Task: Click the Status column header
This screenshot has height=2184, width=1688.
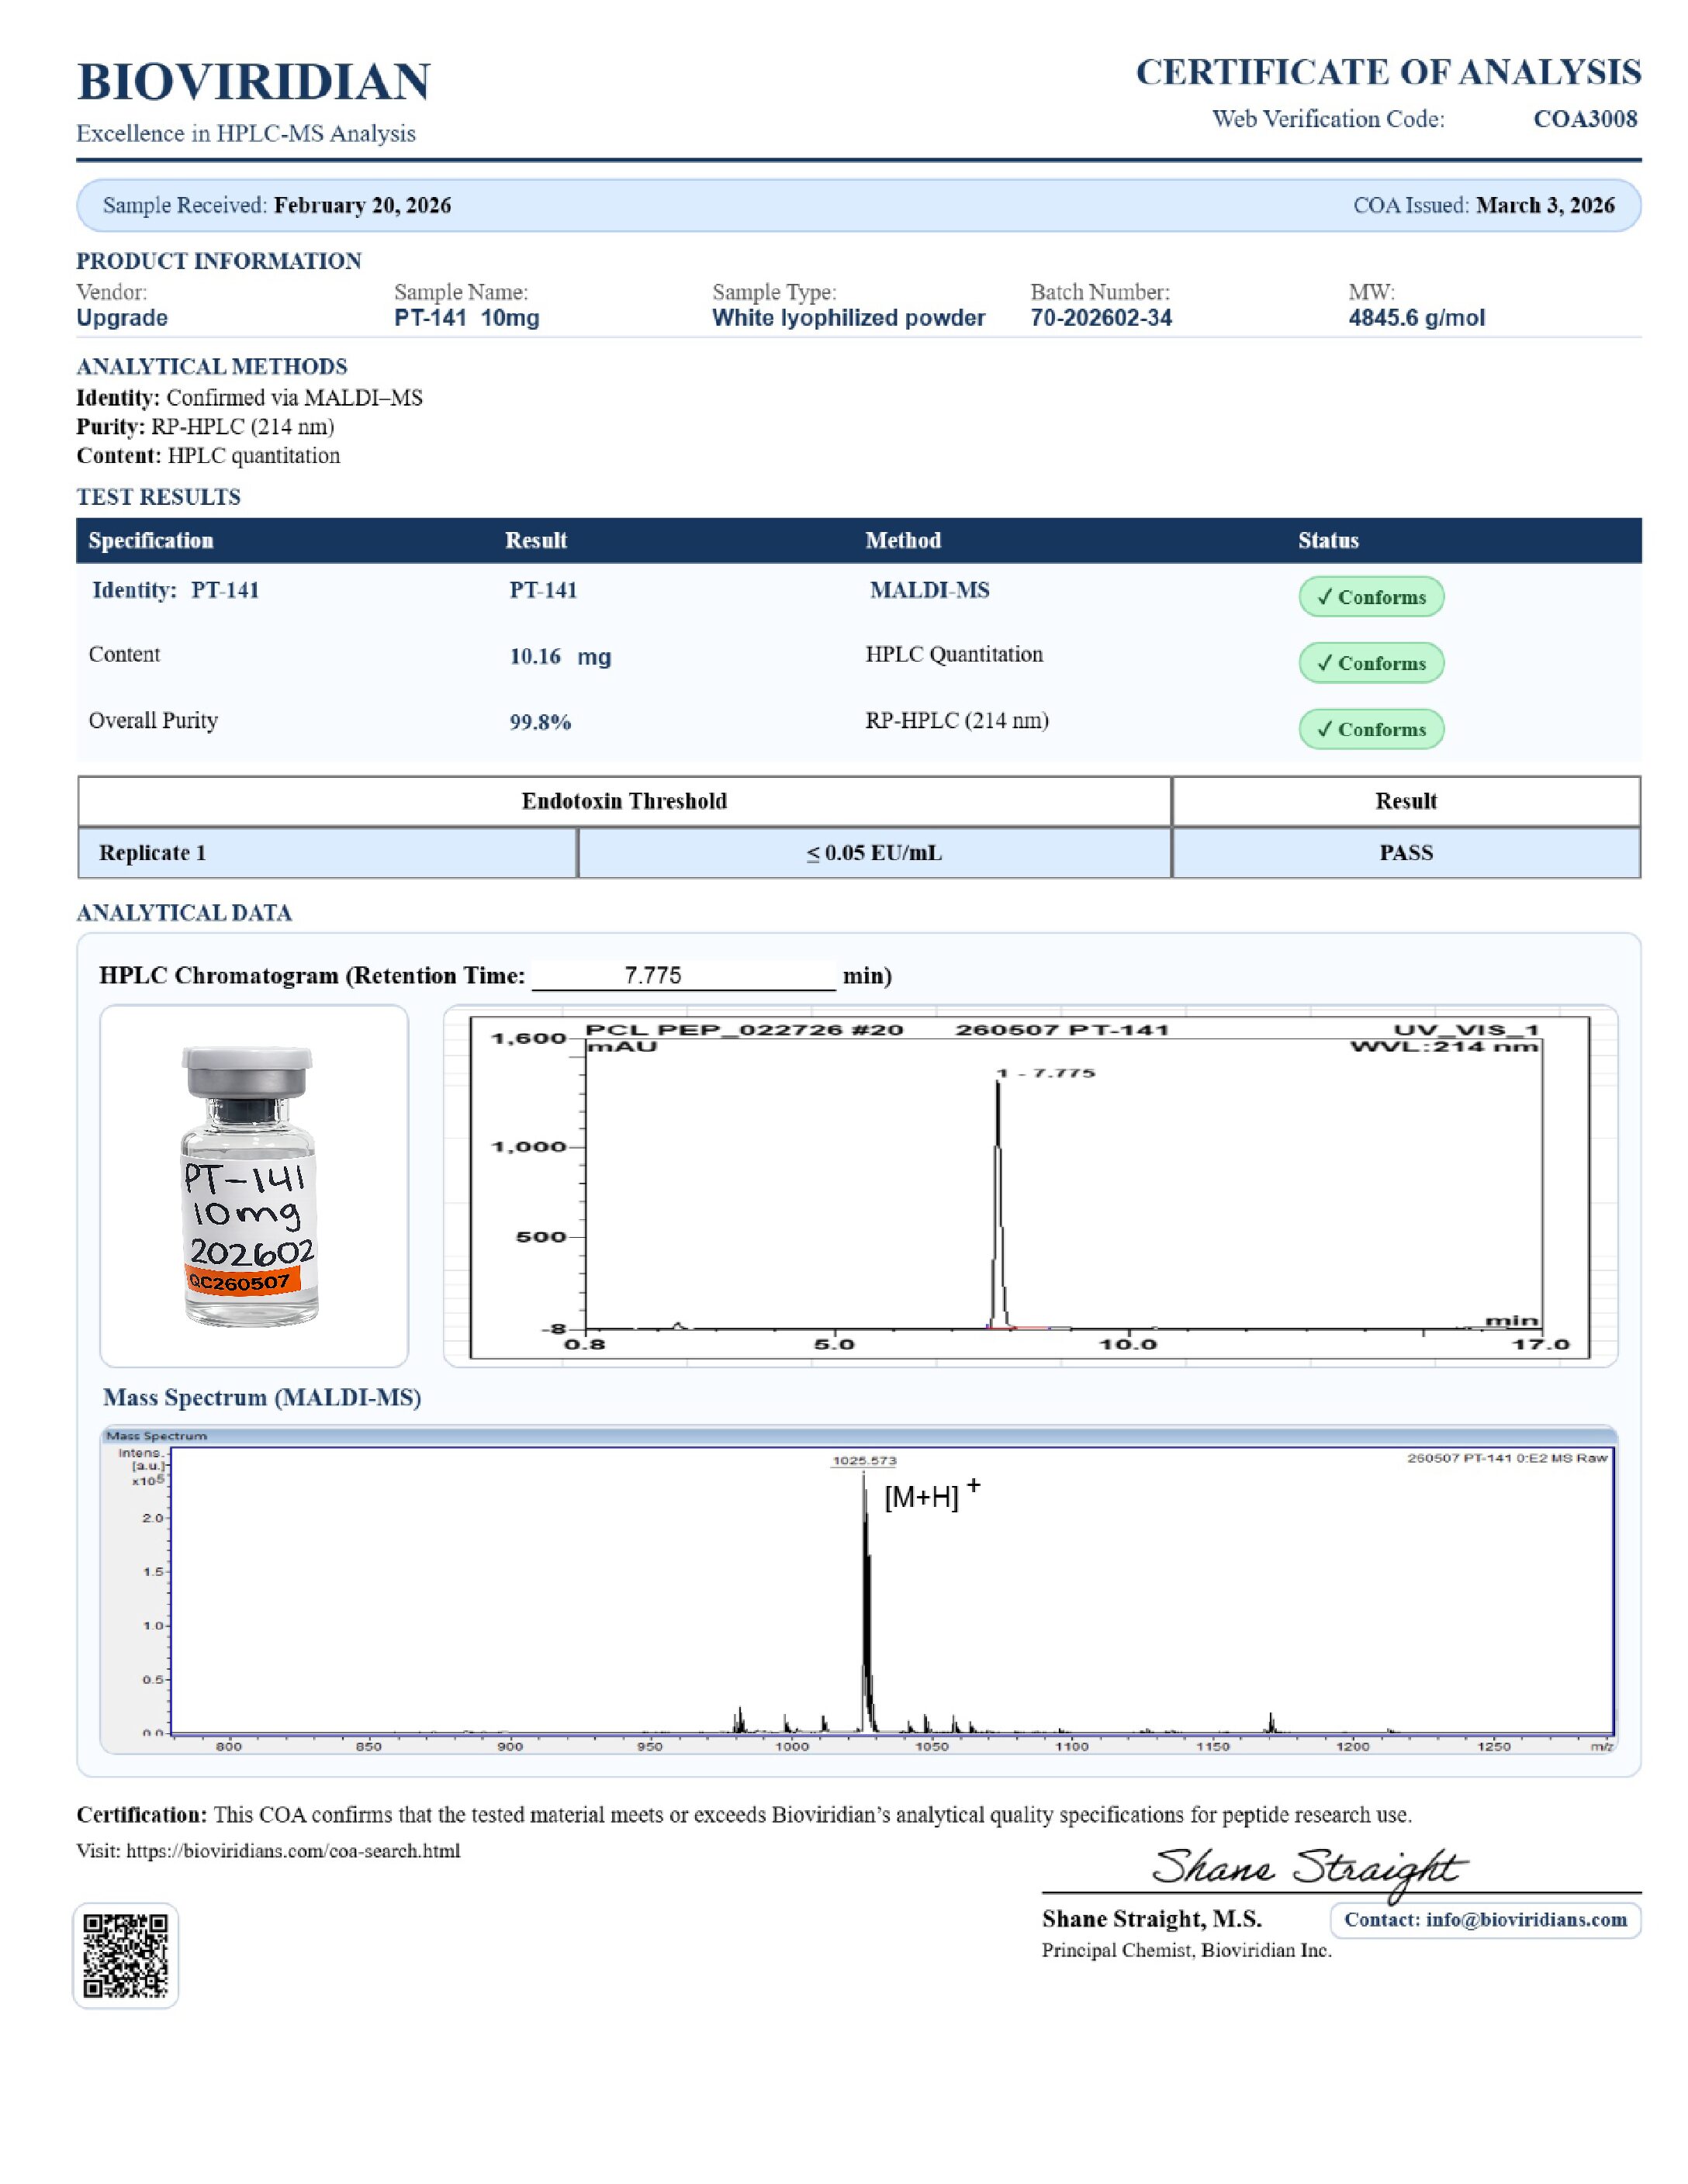Action: click(x=1328, y=540)
